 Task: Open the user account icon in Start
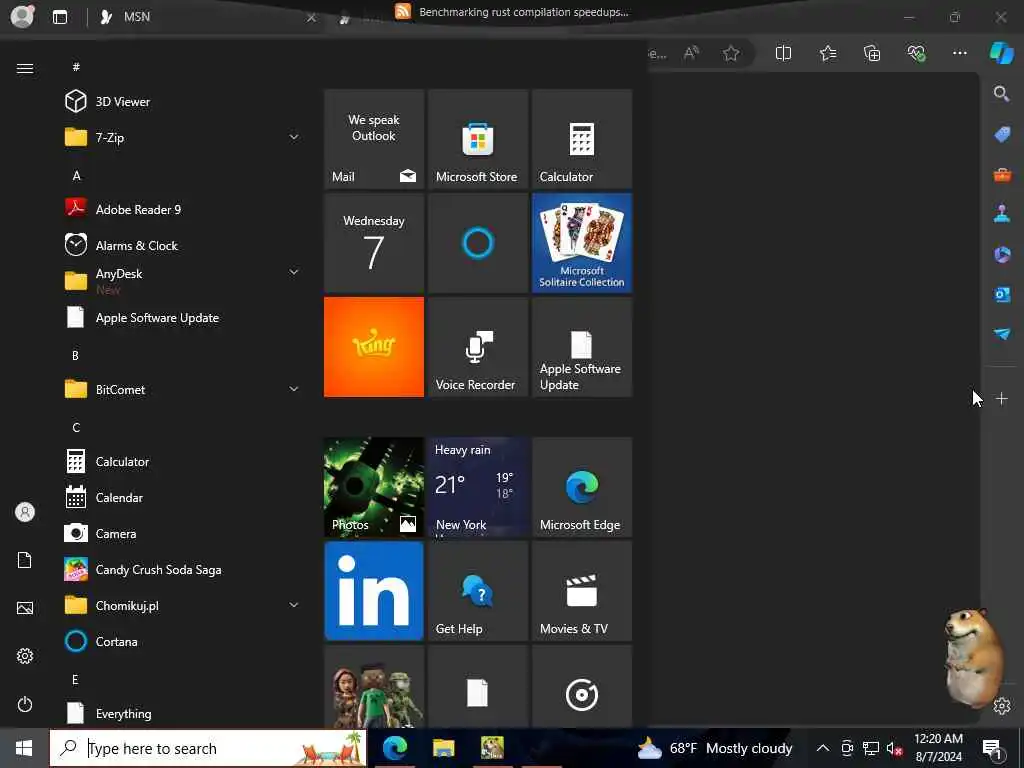tap(25, 512)
